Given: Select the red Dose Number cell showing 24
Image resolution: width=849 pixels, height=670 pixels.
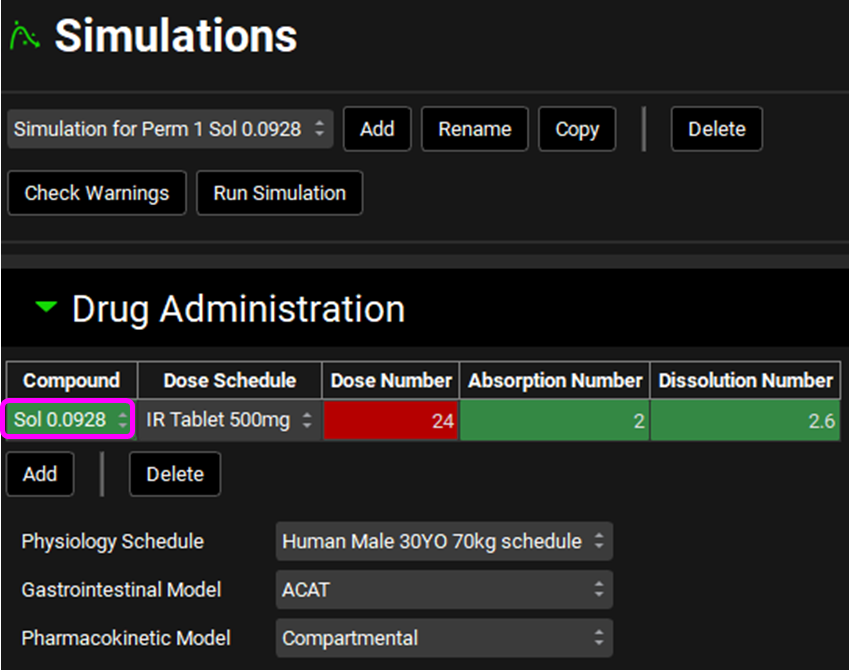Looking at the screenshot, I should click(x=389, y=421).
